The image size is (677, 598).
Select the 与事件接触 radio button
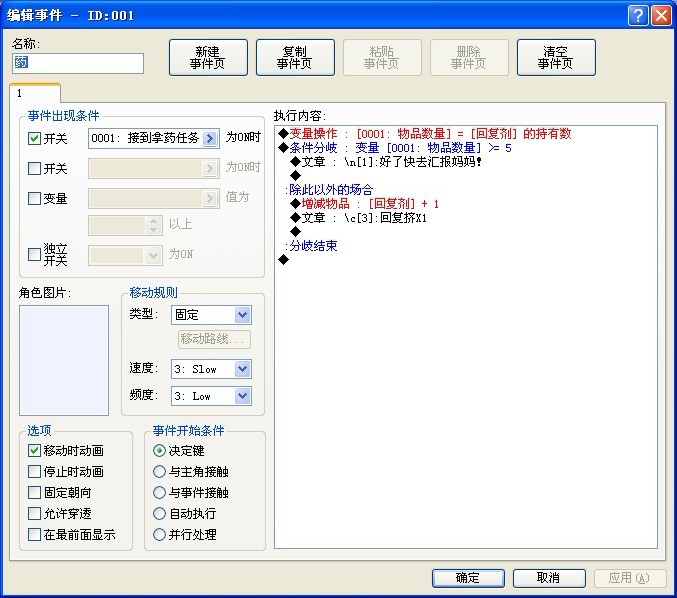159,492
